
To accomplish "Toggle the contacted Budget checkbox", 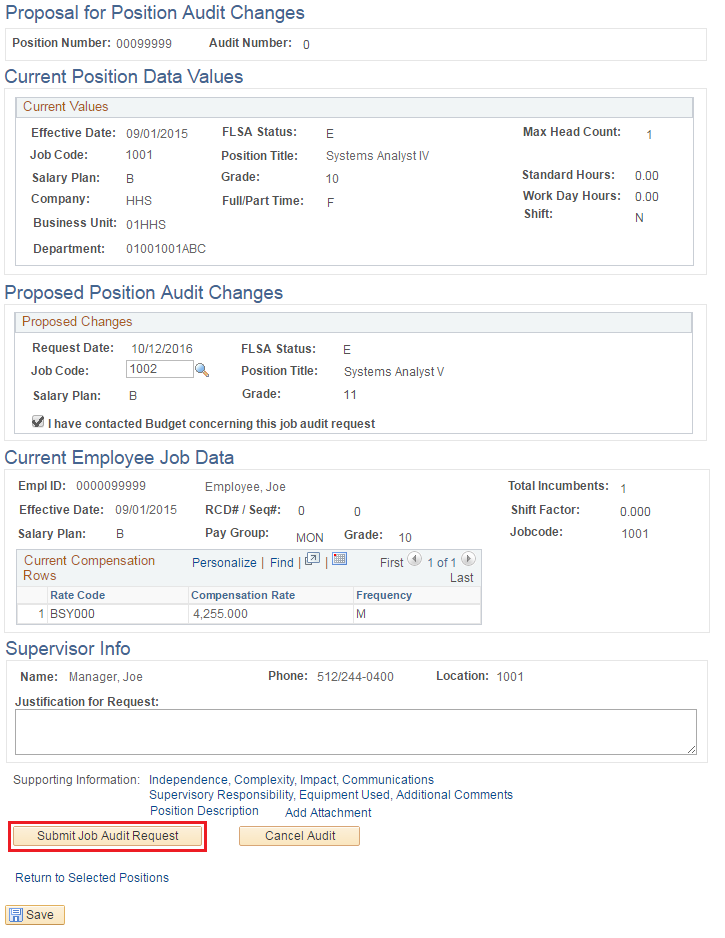I will [38, 423].
